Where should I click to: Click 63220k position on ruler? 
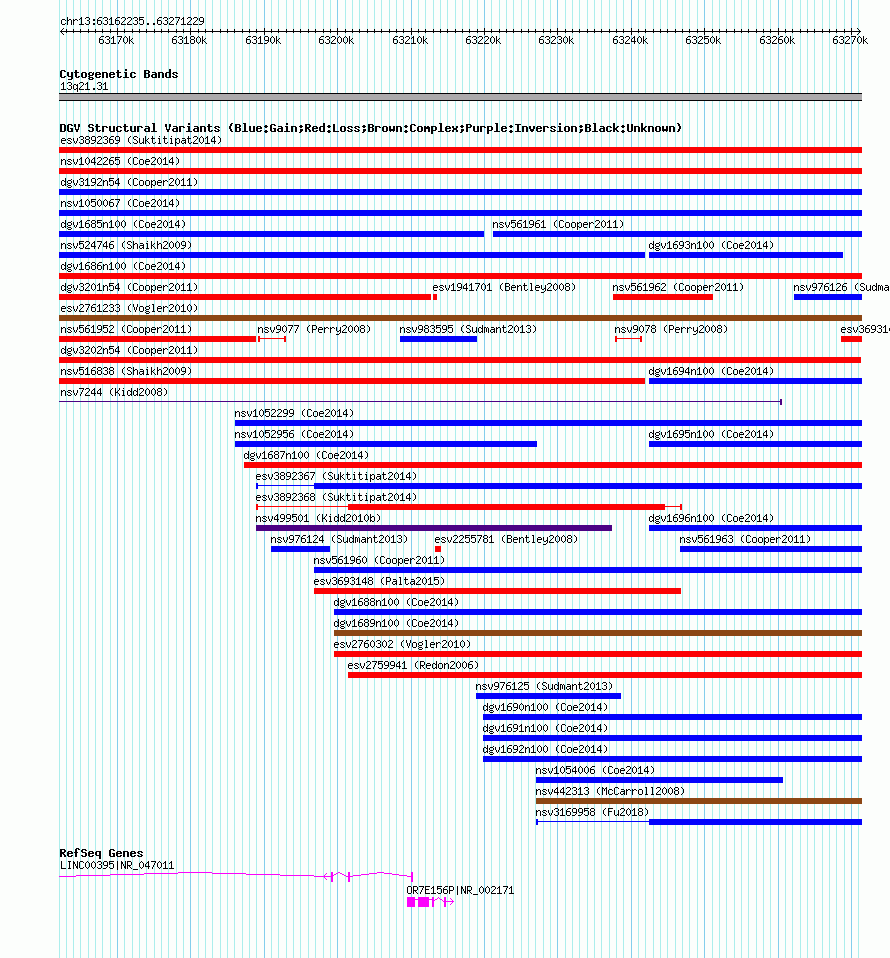483,40
